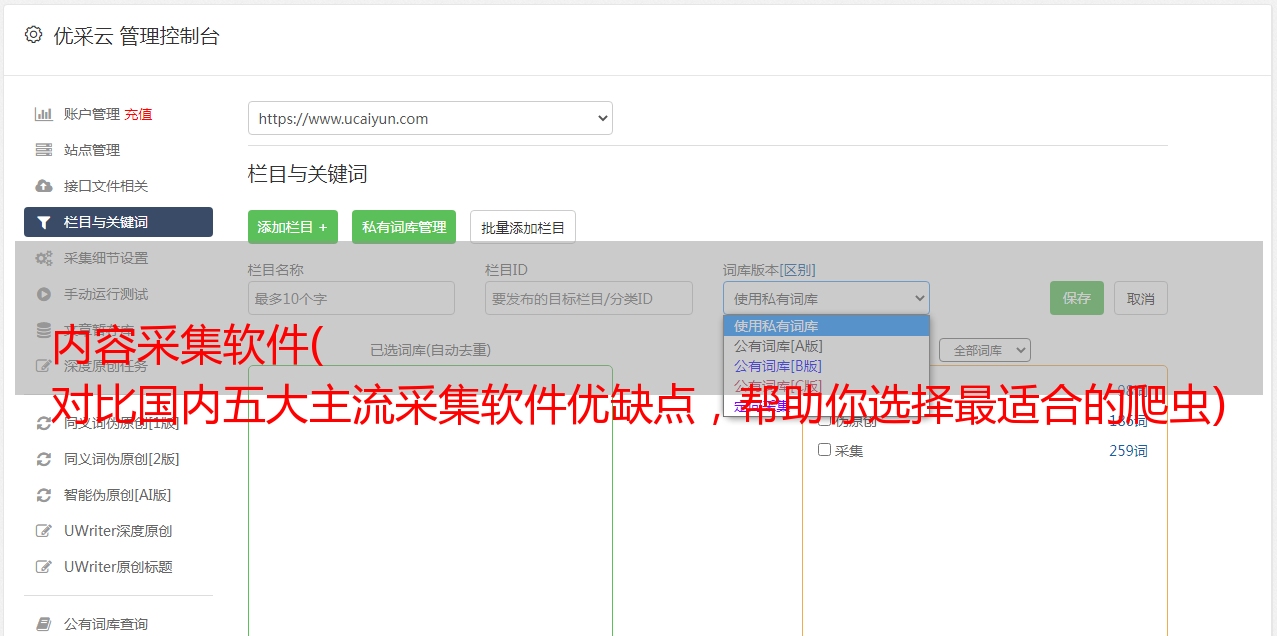The image size is (1277, 636).
Task: Go to 采集细节设置 in the sidebar
Action: (x=106, y=258)
